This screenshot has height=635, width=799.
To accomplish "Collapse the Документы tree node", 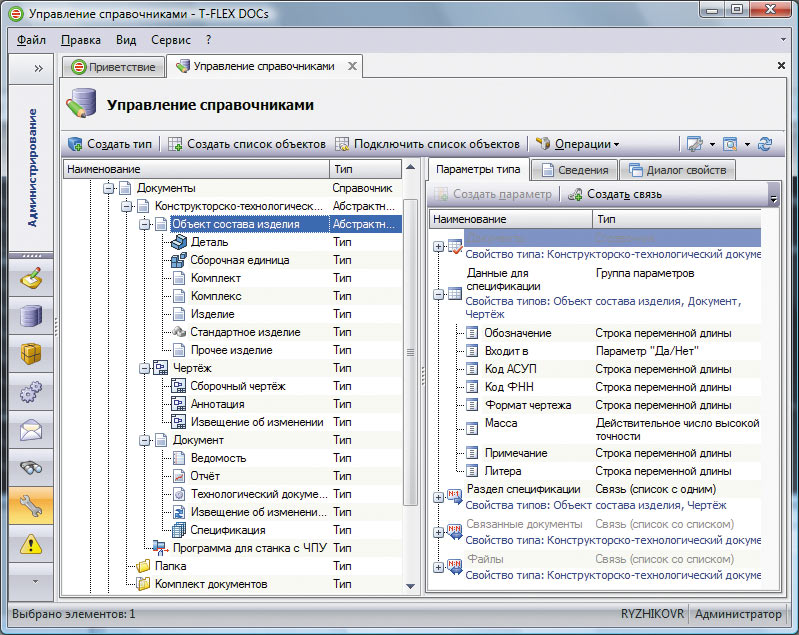I will point(109,188).
